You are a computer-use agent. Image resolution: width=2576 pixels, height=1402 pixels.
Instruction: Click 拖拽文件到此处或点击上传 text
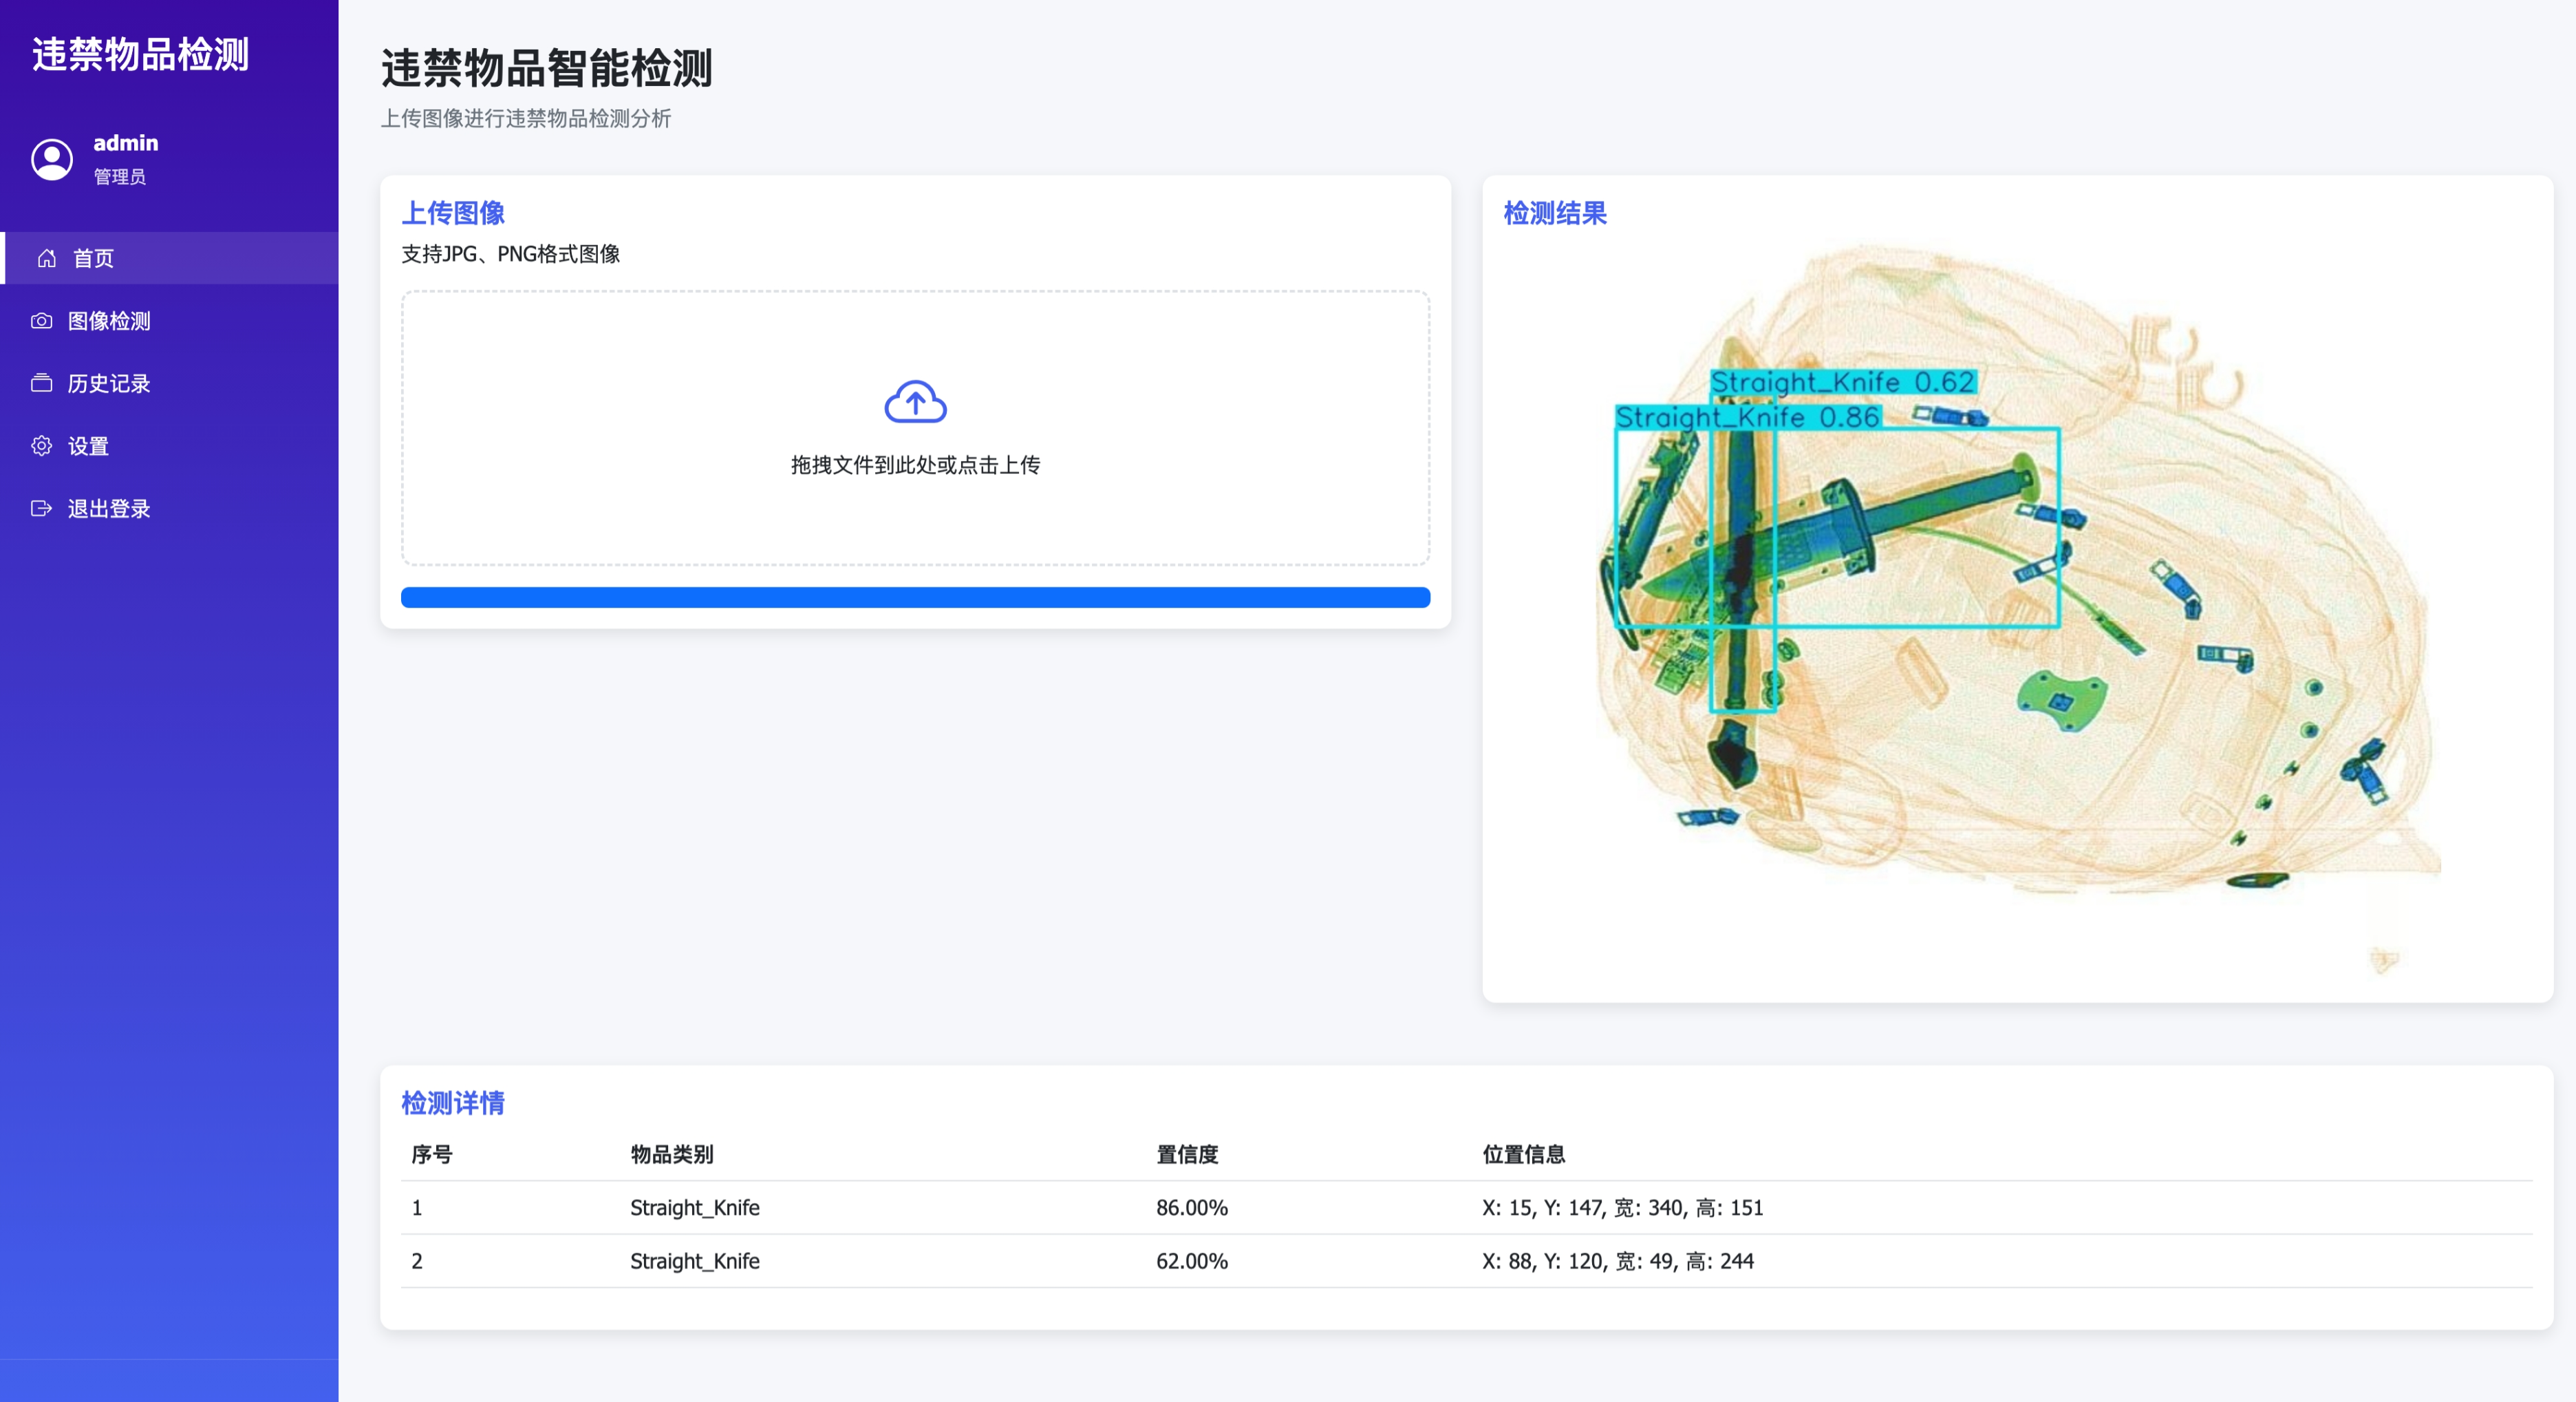(x=915, y=465)
